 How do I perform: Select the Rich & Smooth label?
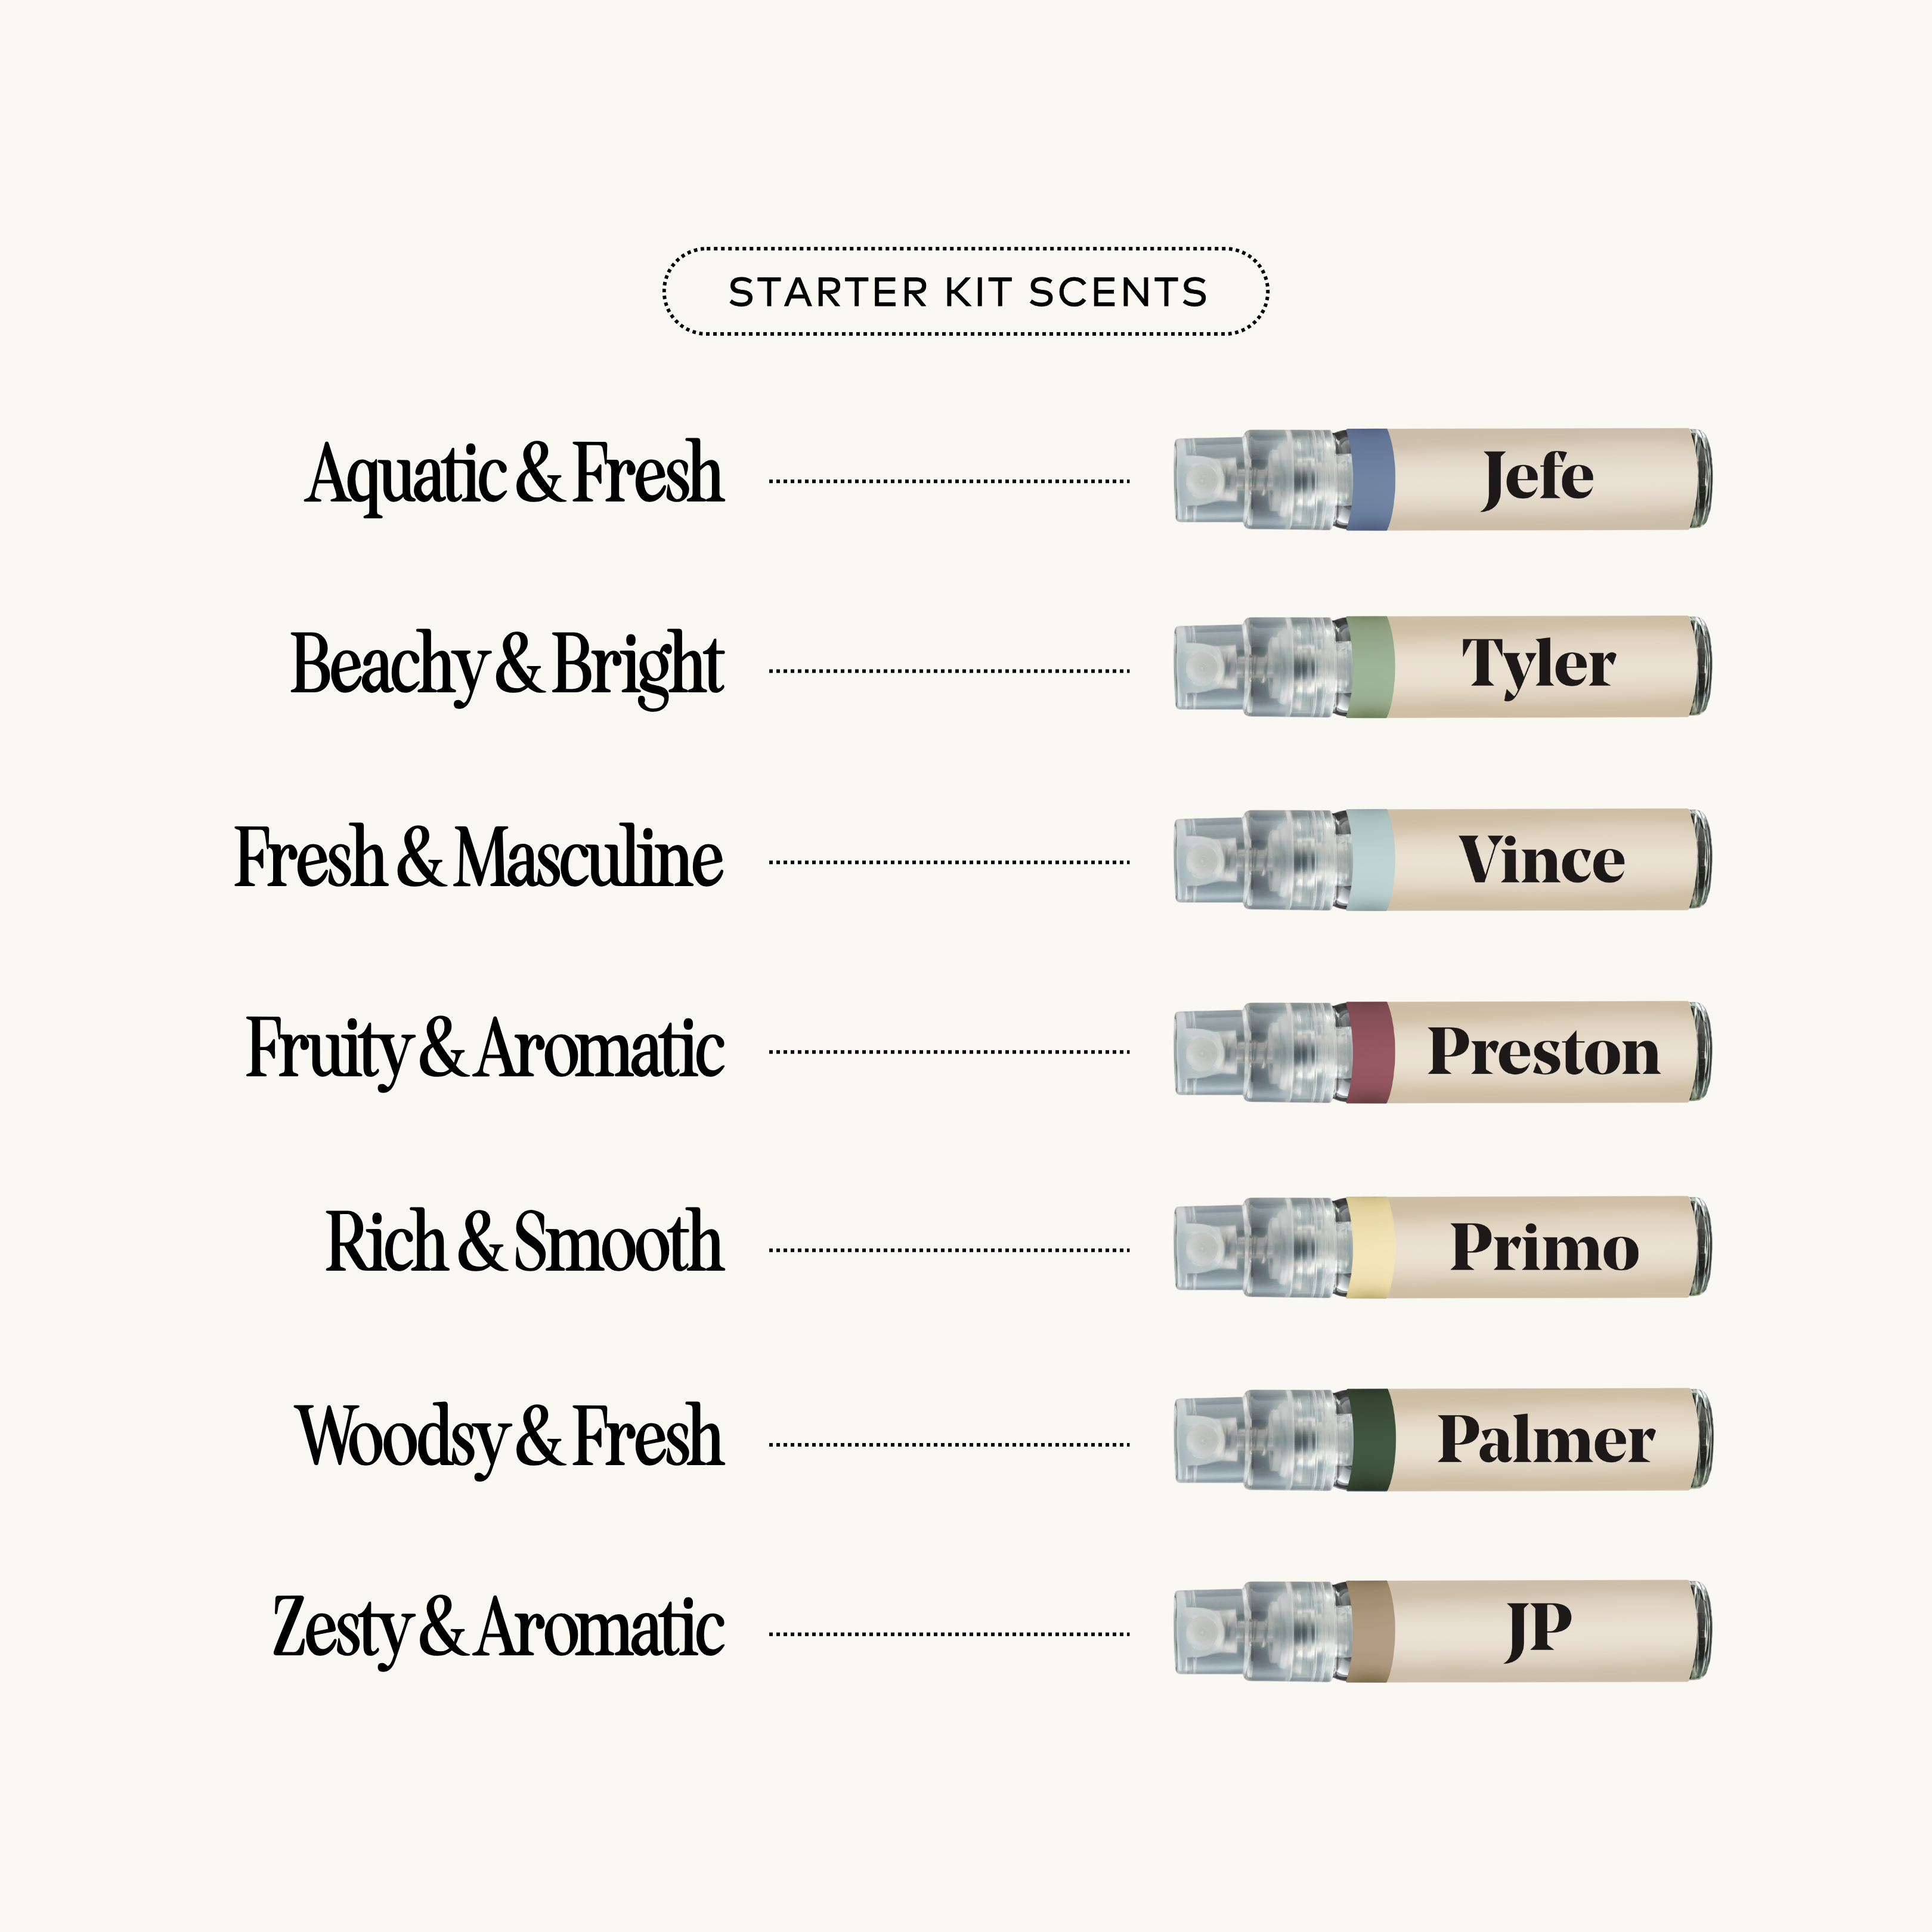click(x=524, y=1243)
